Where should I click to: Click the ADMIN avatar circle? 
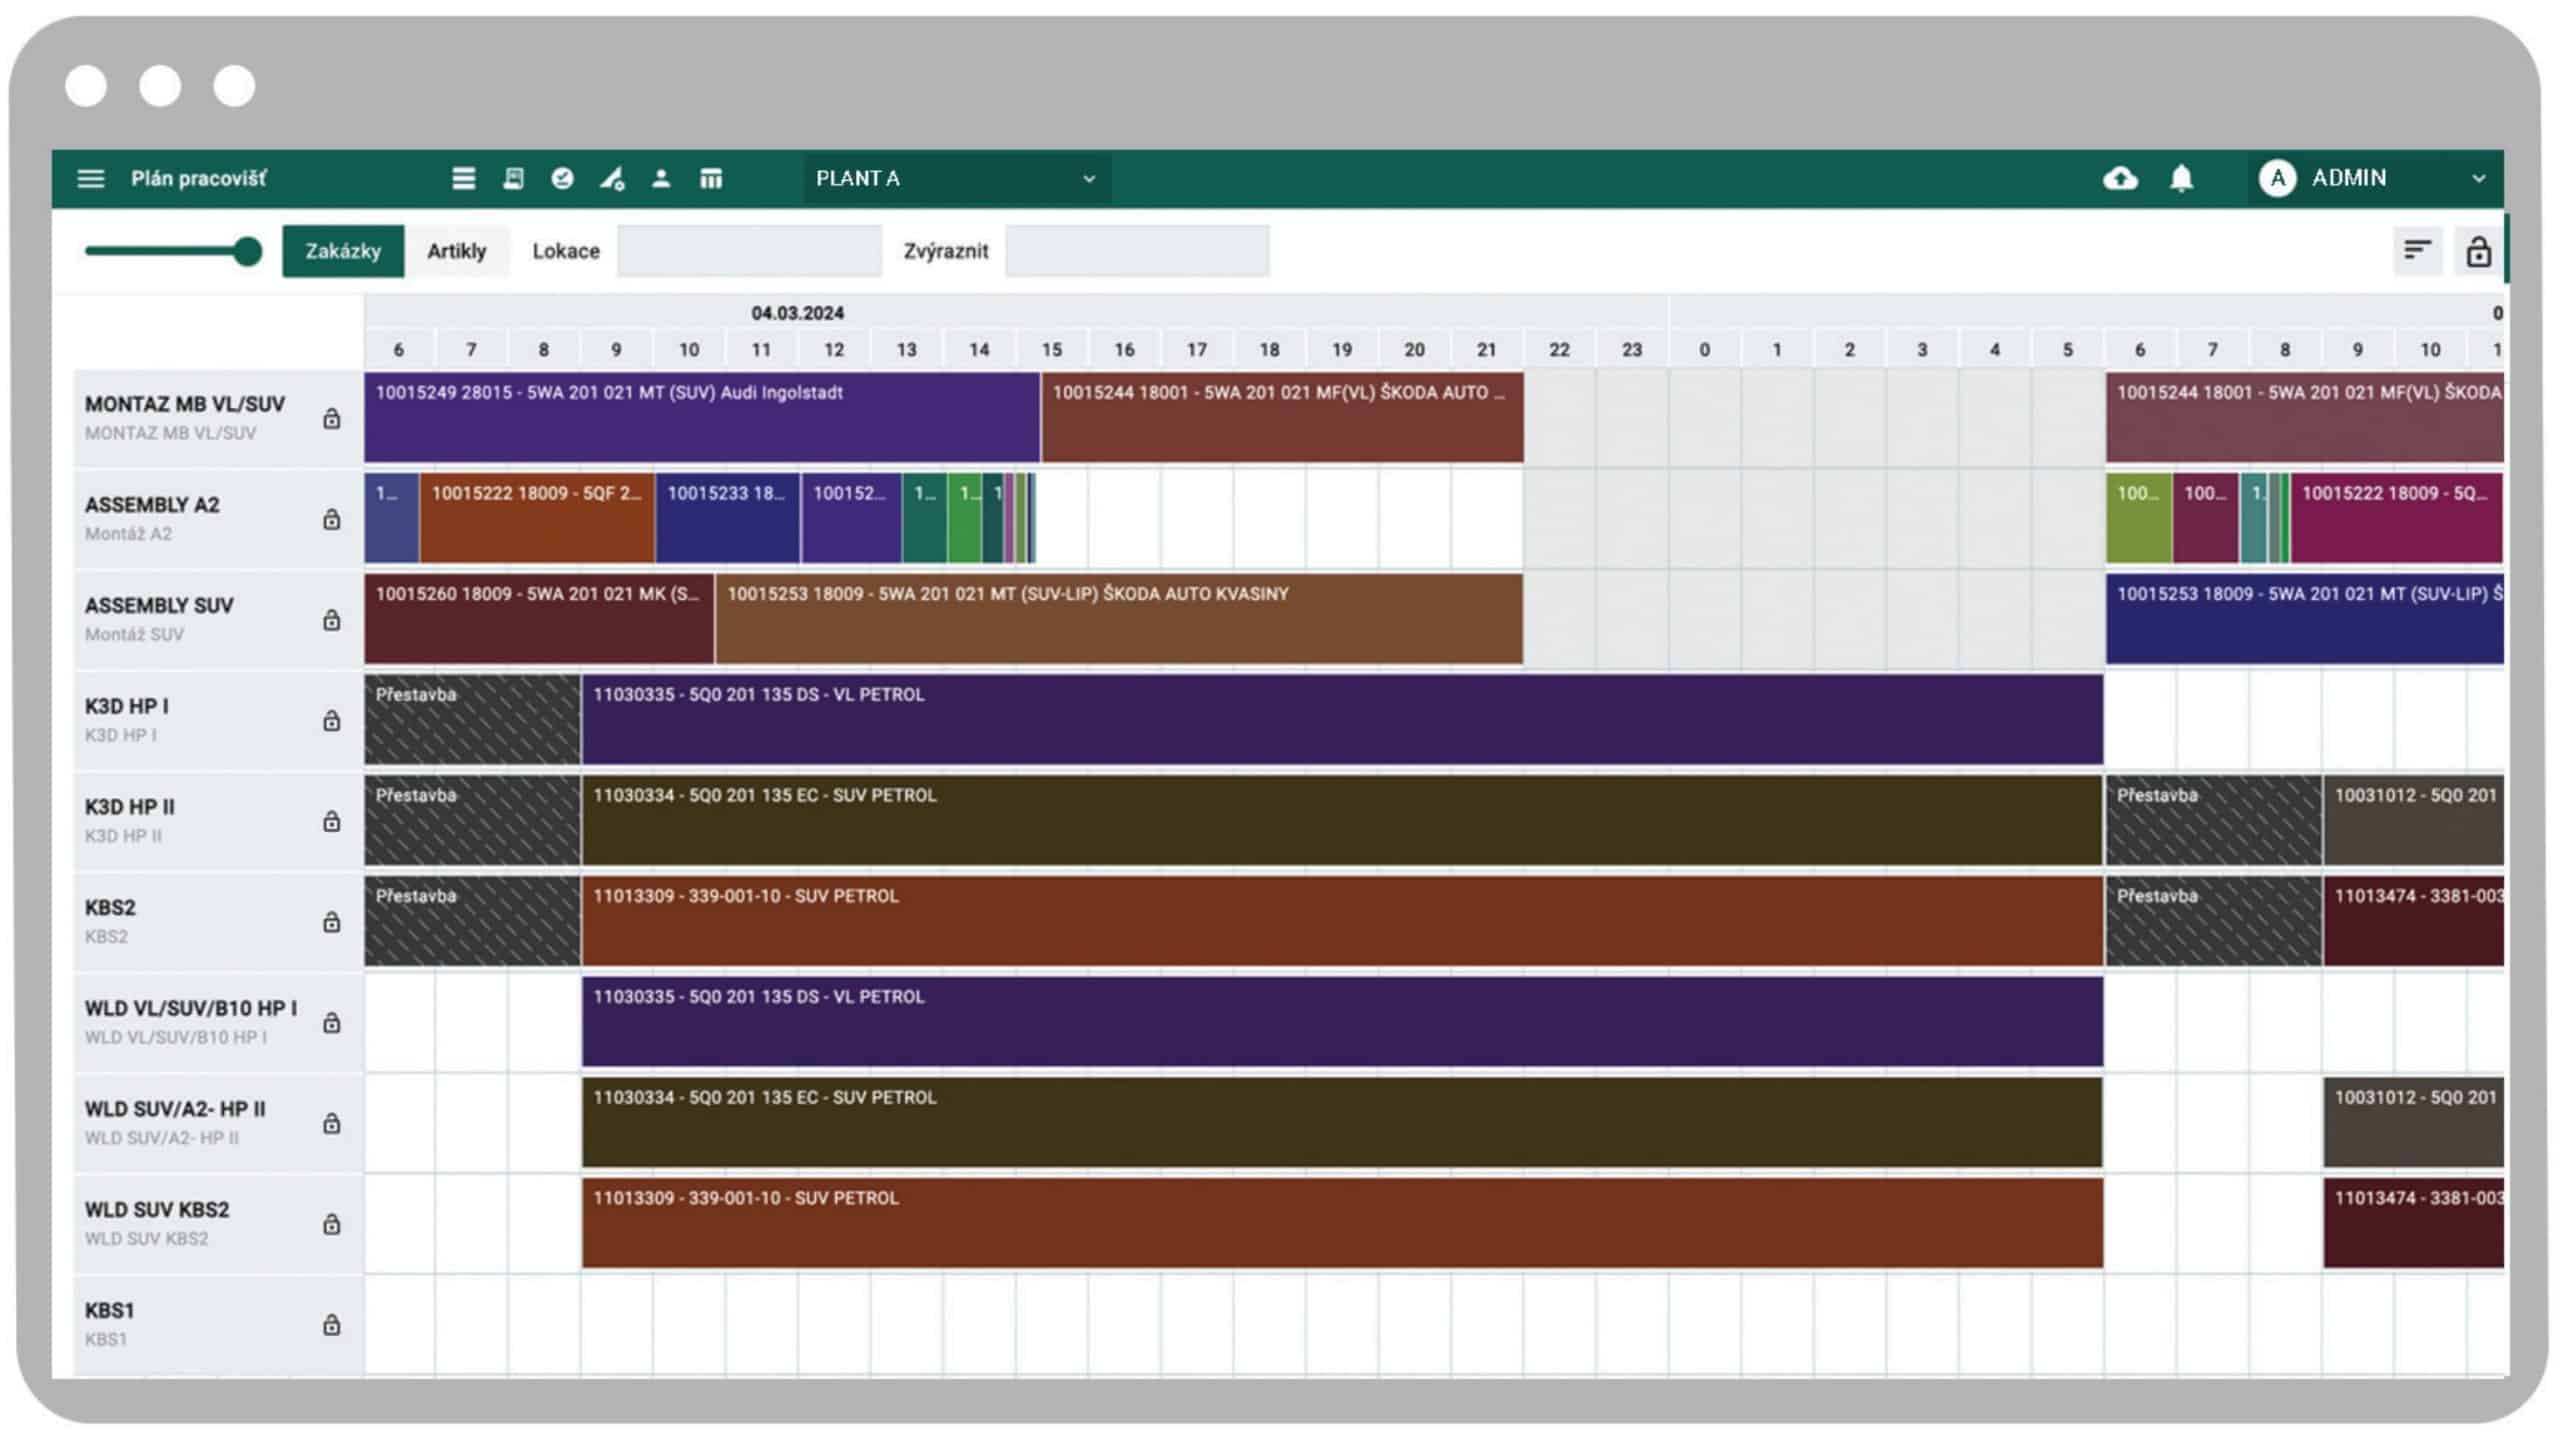pyautogui.click(x=2277, y=179)
